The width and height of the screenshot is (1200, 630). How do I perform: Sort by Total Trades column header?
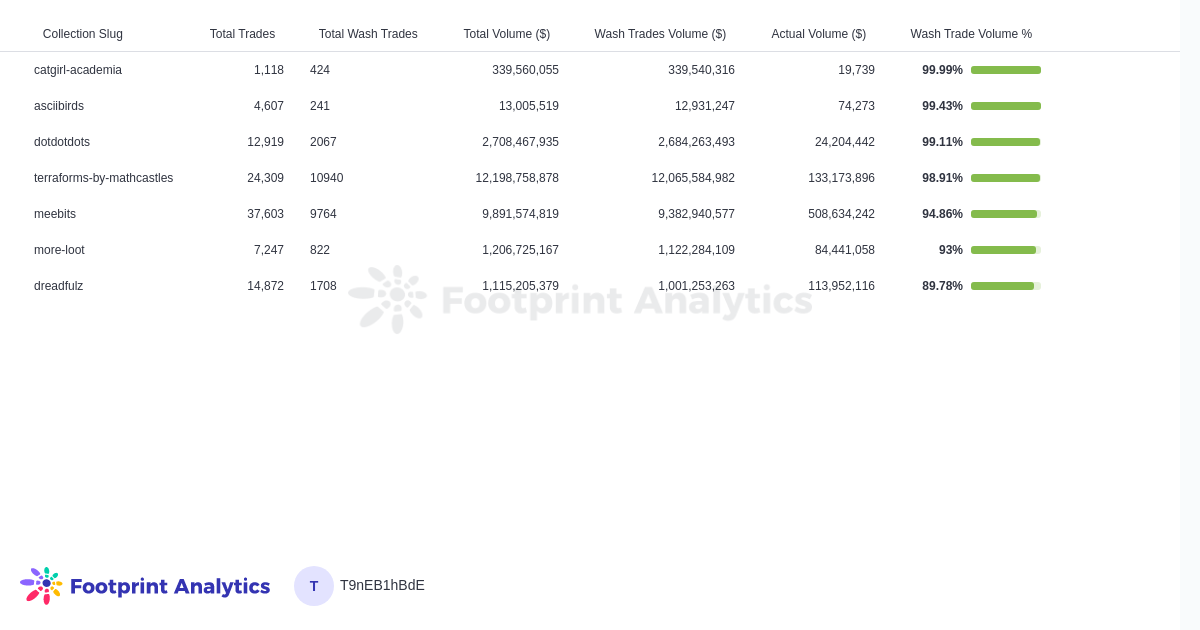pos(242,34)
